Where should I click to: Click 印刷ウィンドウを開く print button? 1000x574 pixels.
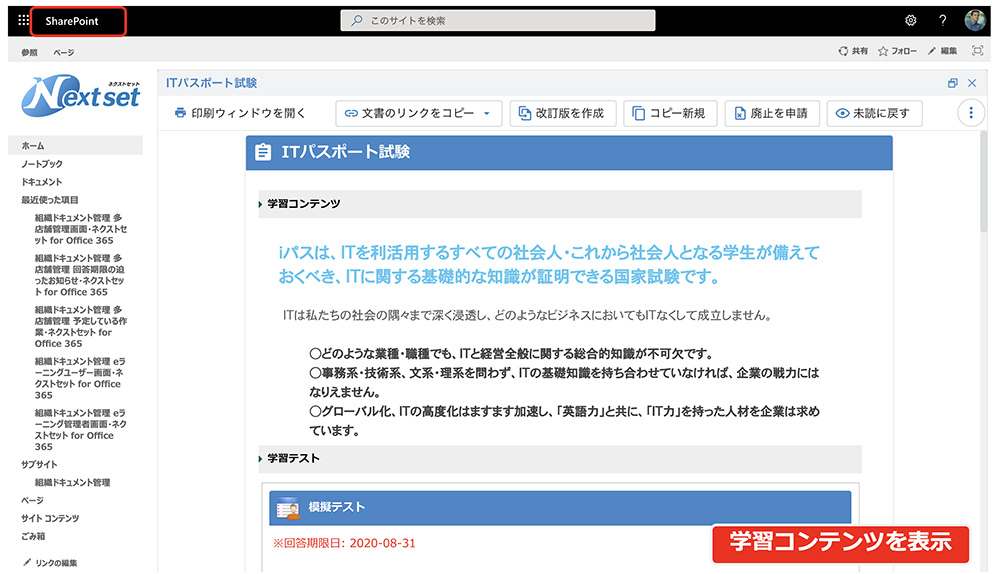(240, 113)
